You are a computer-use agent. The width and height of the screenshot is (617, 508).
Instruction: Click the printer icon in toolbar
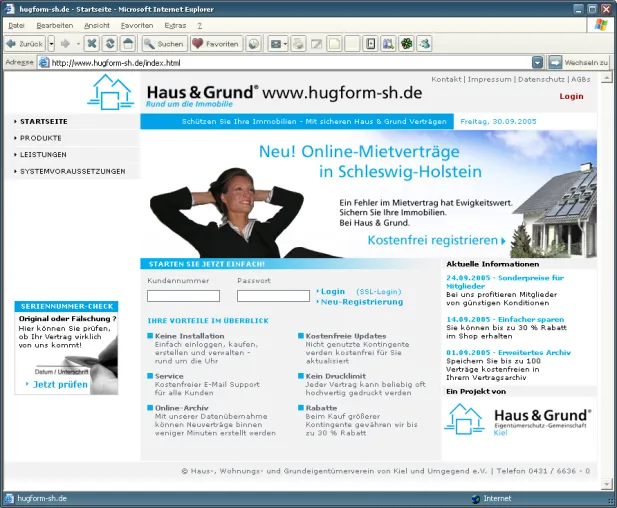coord(298,44)
